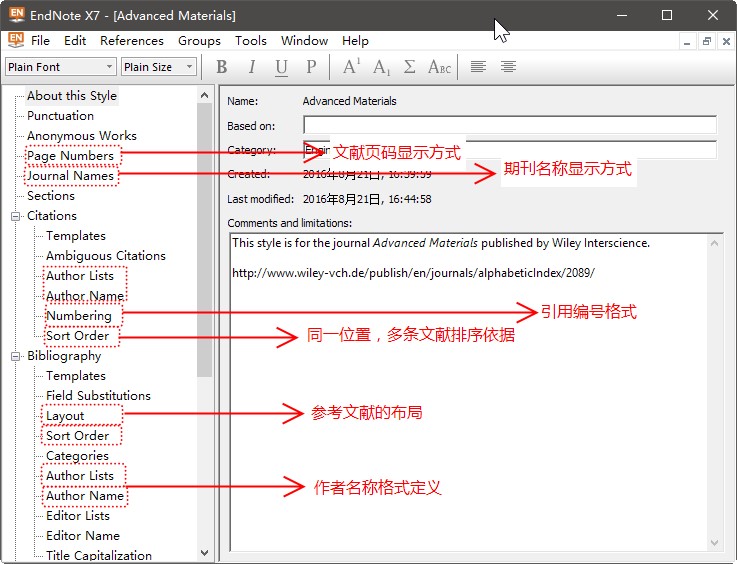Open the References menu

click(x=131, y=41)
